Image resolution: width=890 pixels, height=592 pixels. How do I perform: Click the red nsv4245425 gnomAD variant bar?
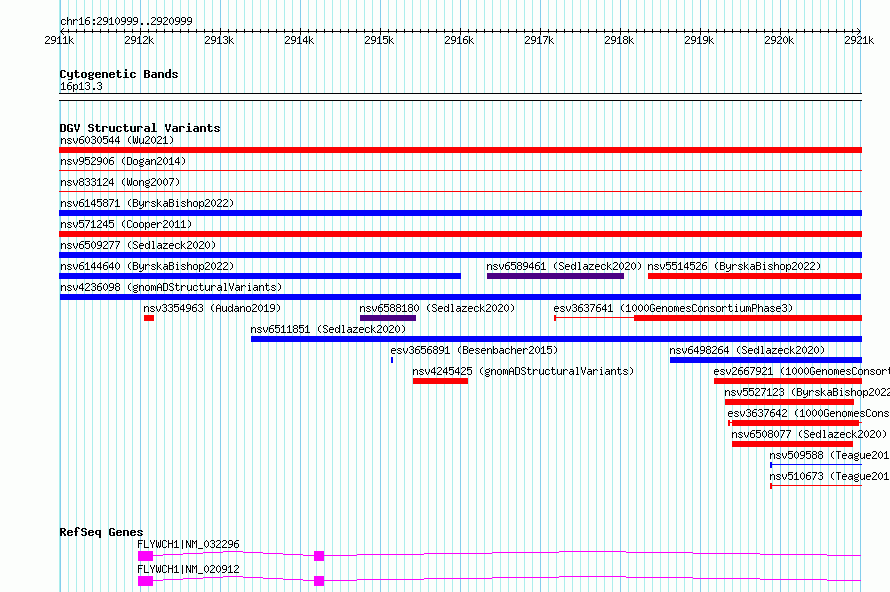coord(440,381)
